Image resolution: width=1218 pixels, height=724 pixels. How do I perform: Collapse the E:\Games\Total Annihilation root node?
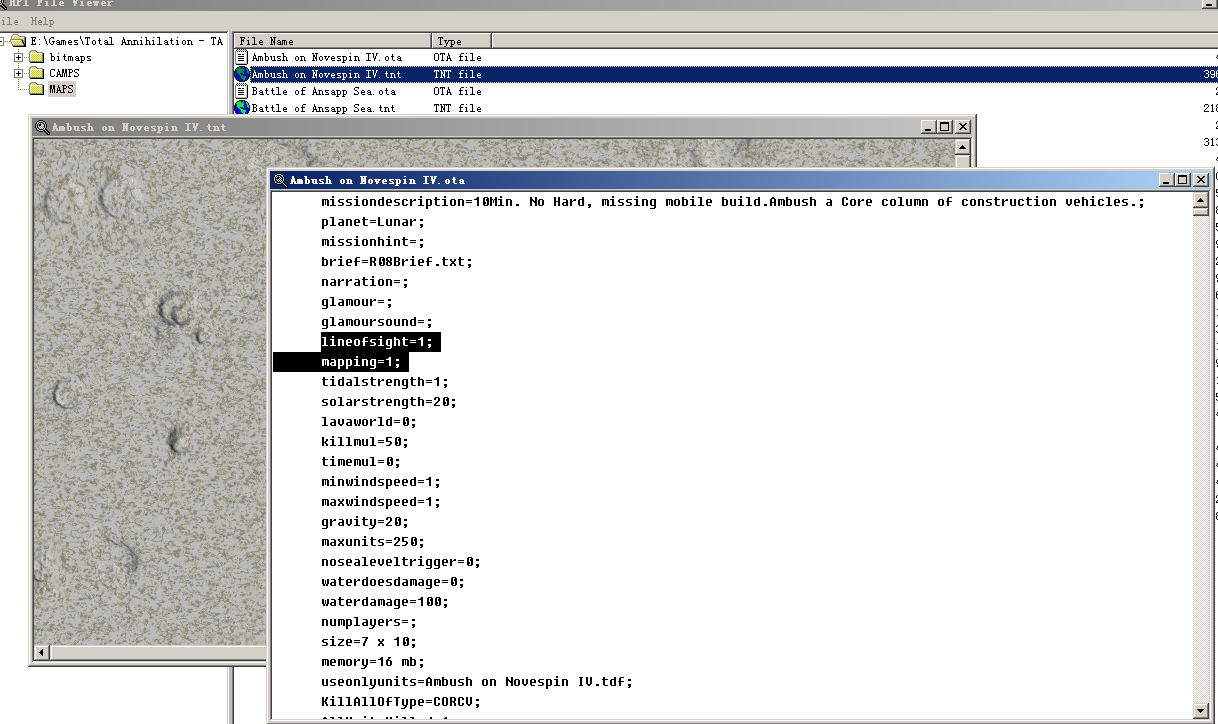[x=2, y=41]
